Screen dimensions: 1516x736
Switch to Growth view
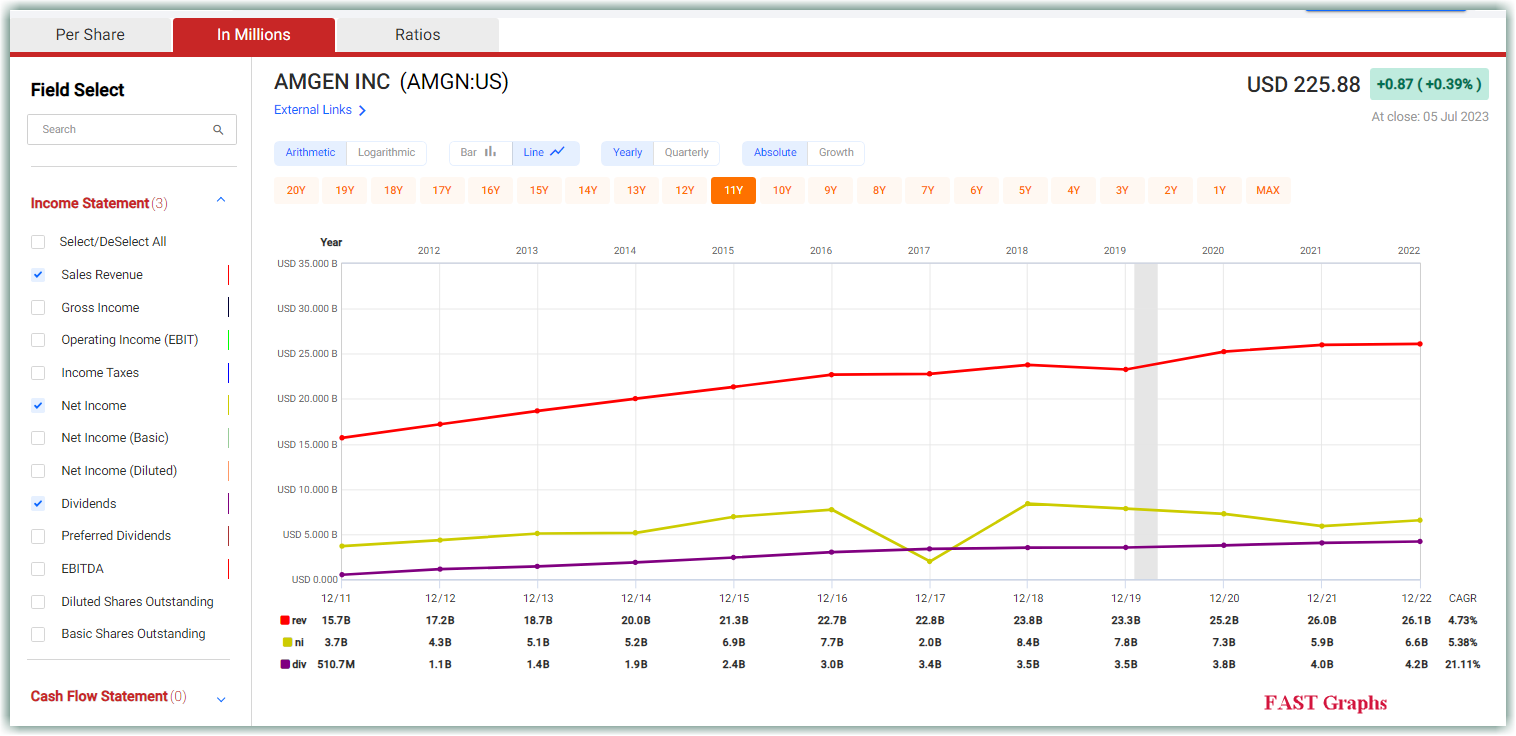[x=836, y=153]
